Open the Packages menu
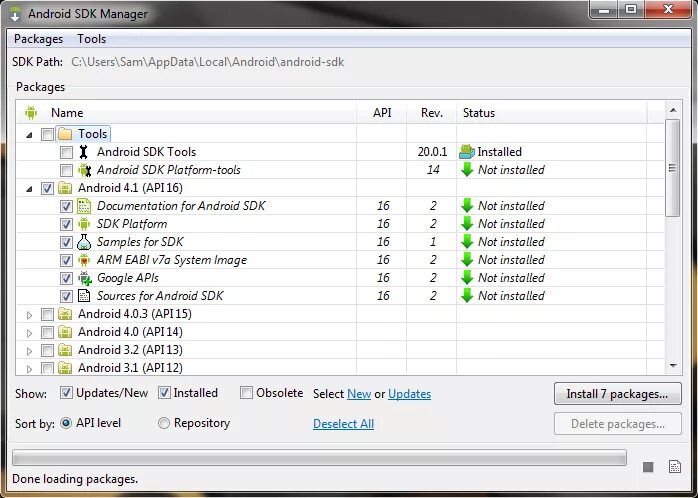Image resolution: width=698 pixels, height=498 pixels. click(x=38, y=39)
